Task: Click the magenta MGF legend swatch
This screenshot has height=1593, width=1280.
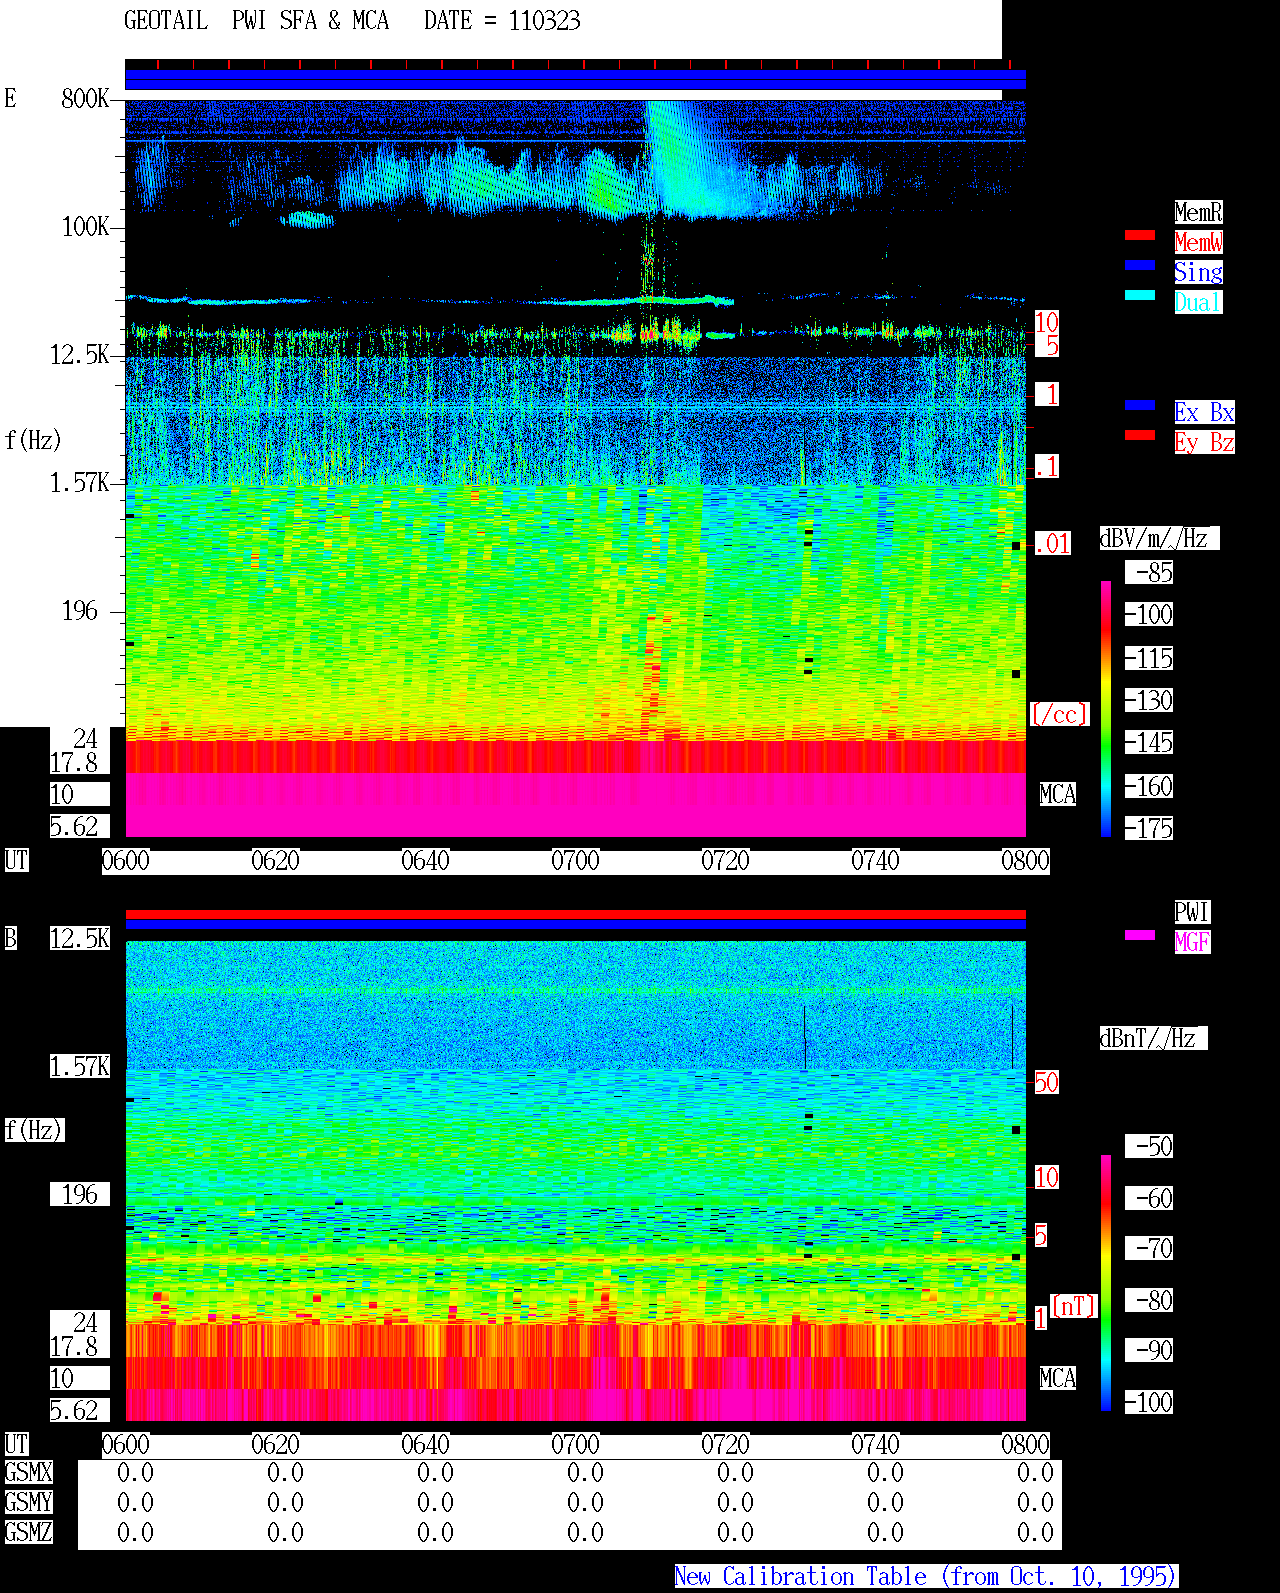Action: [x=1140, y=935]
